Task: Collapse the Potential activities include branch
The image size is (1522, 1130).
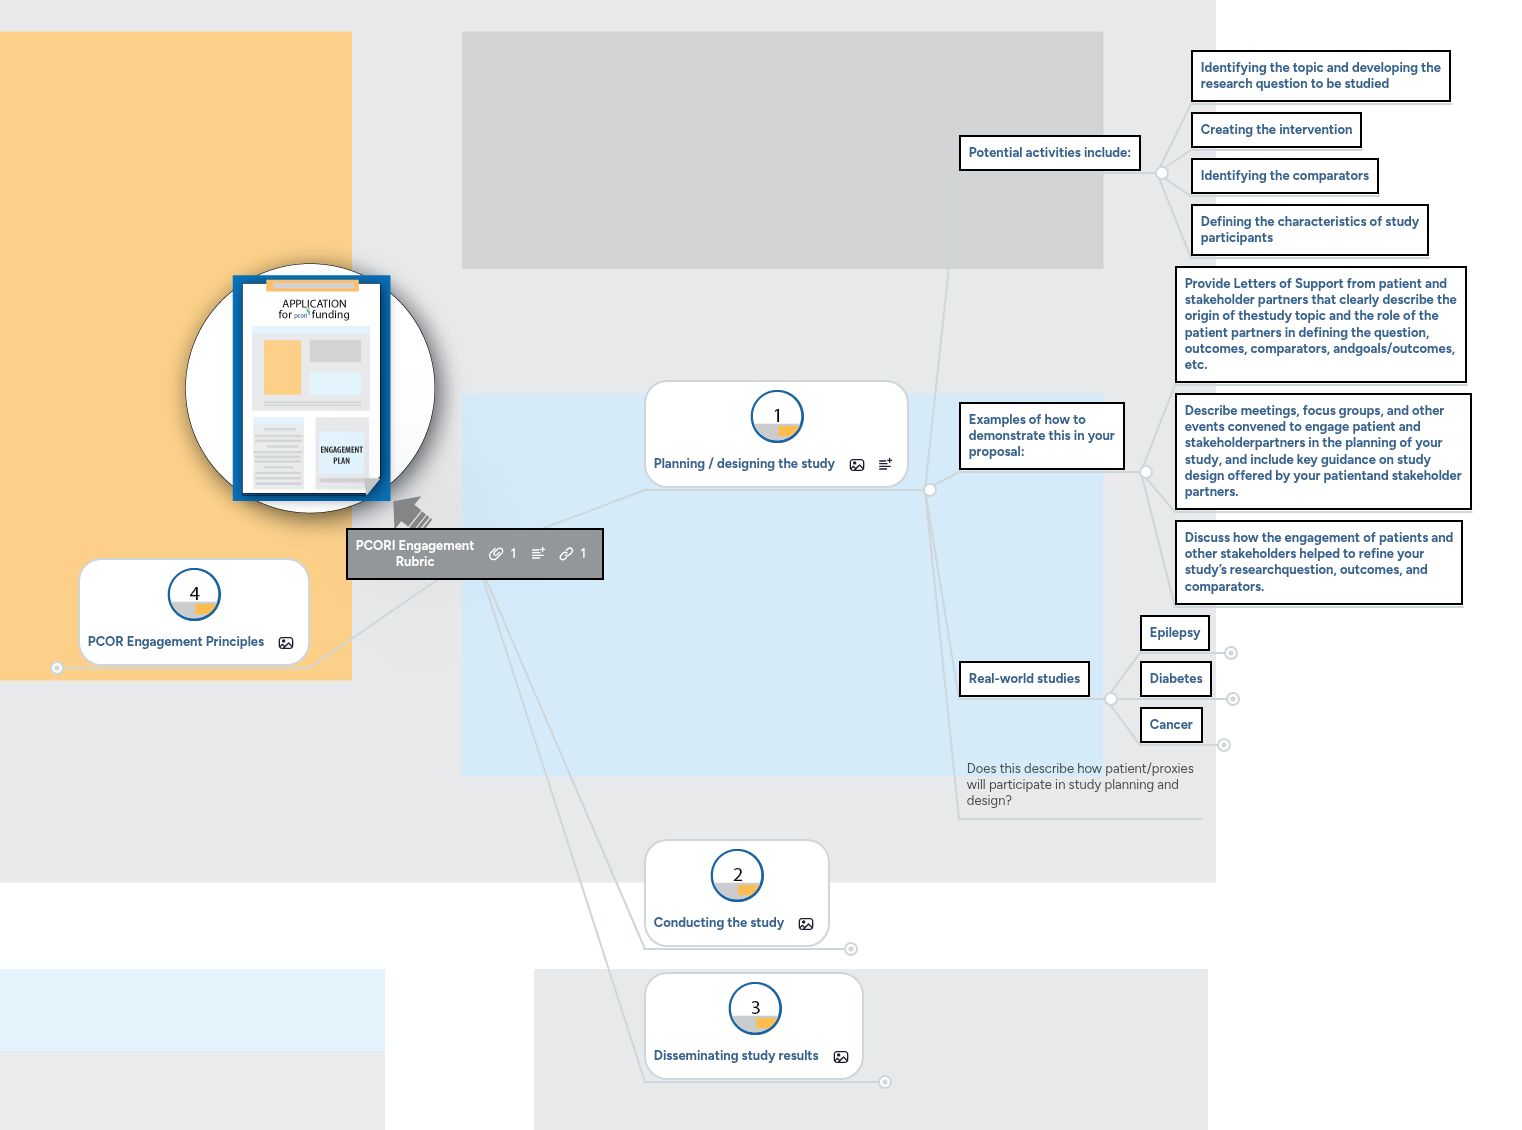Action: tap(1162, 173)
